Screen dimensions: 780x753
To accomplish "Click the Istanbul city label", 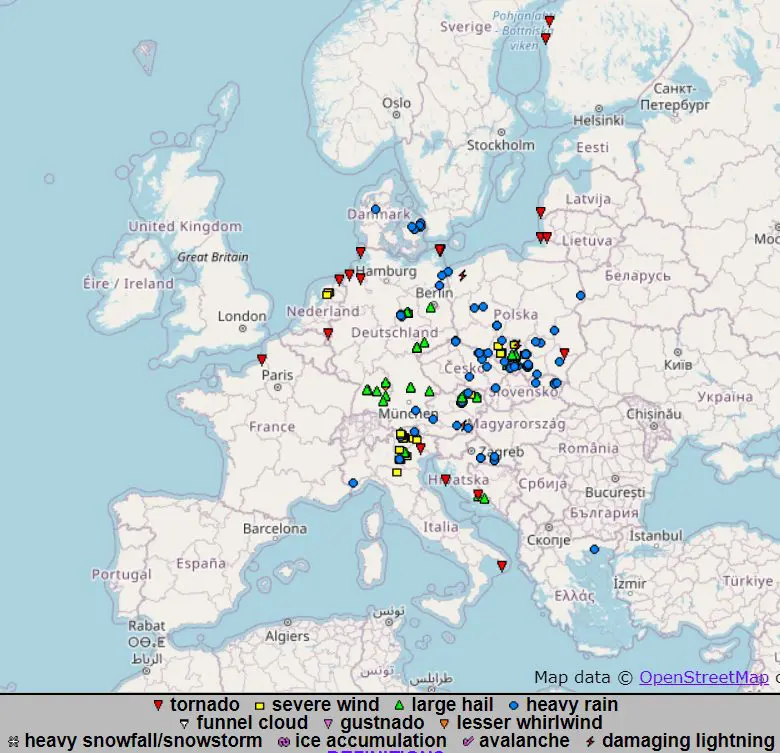I will tap(656, 536).
